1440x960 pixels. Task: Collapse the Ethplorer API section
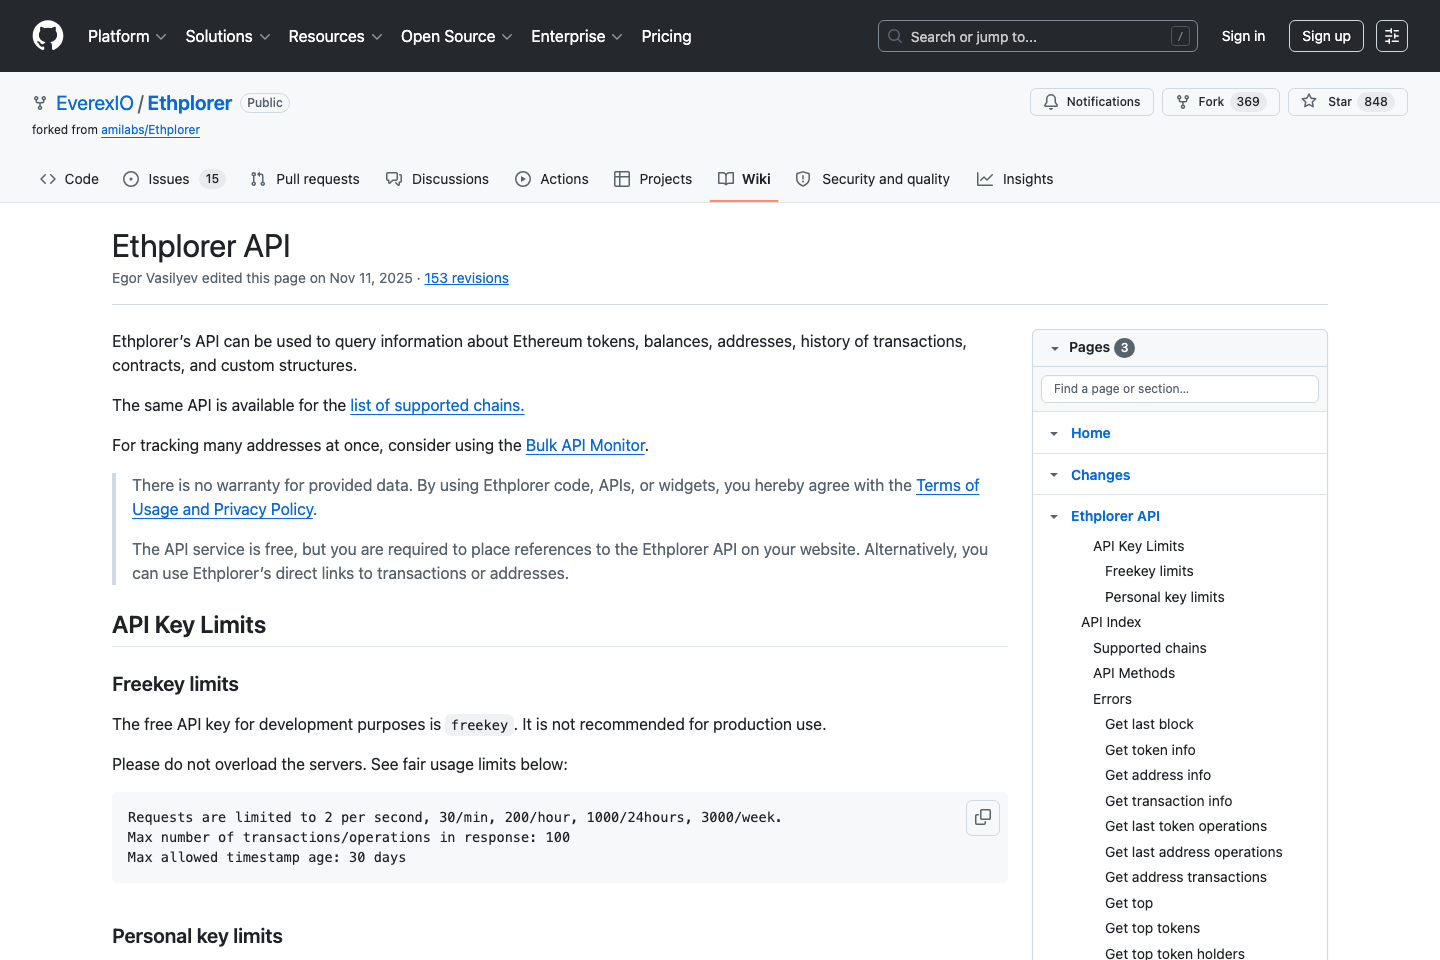(x=1053, y=516)
